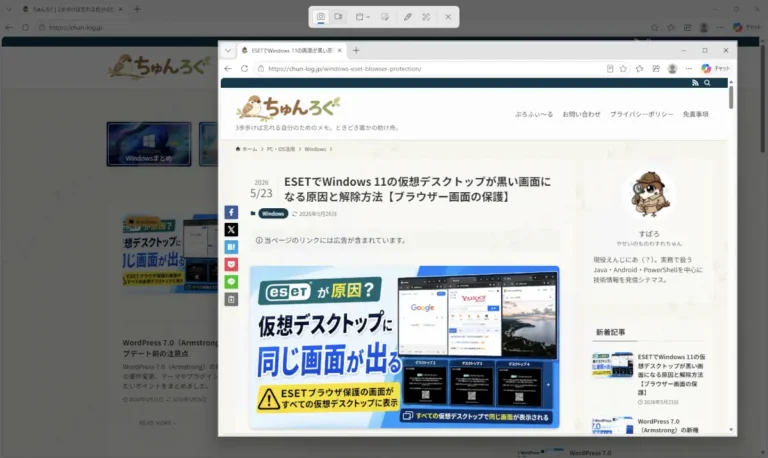
Task: Click the vertical scrollbar thumb of front window
Action: [x=731, y=97]
